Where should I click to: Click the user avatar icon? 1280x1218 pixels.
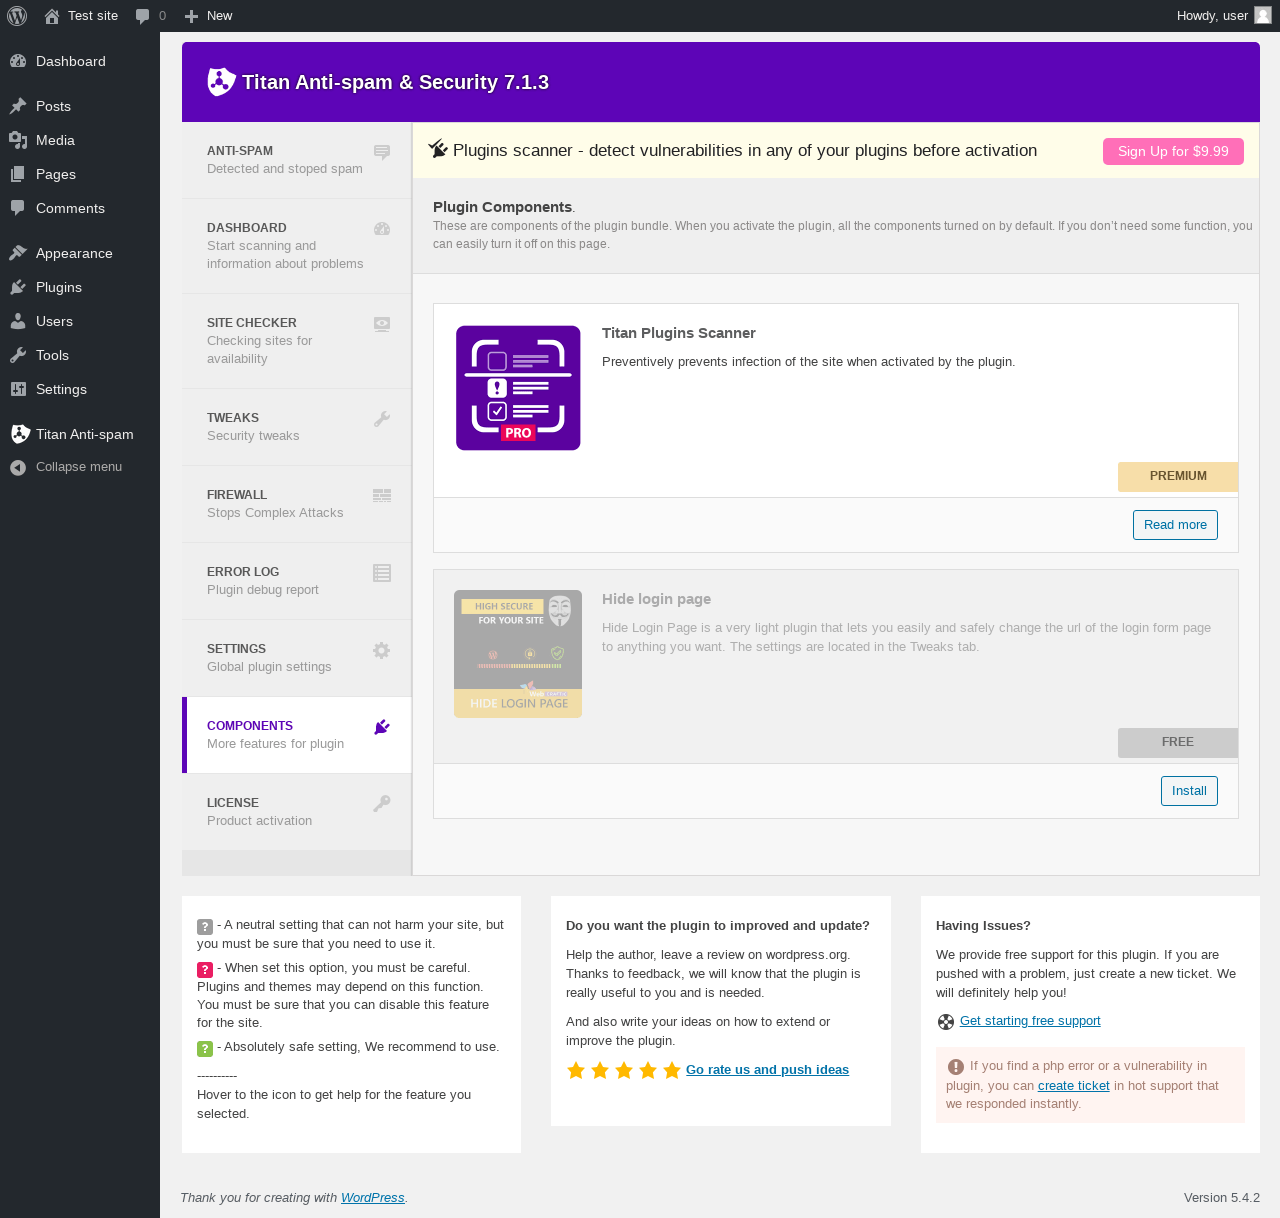[1263, 15]
